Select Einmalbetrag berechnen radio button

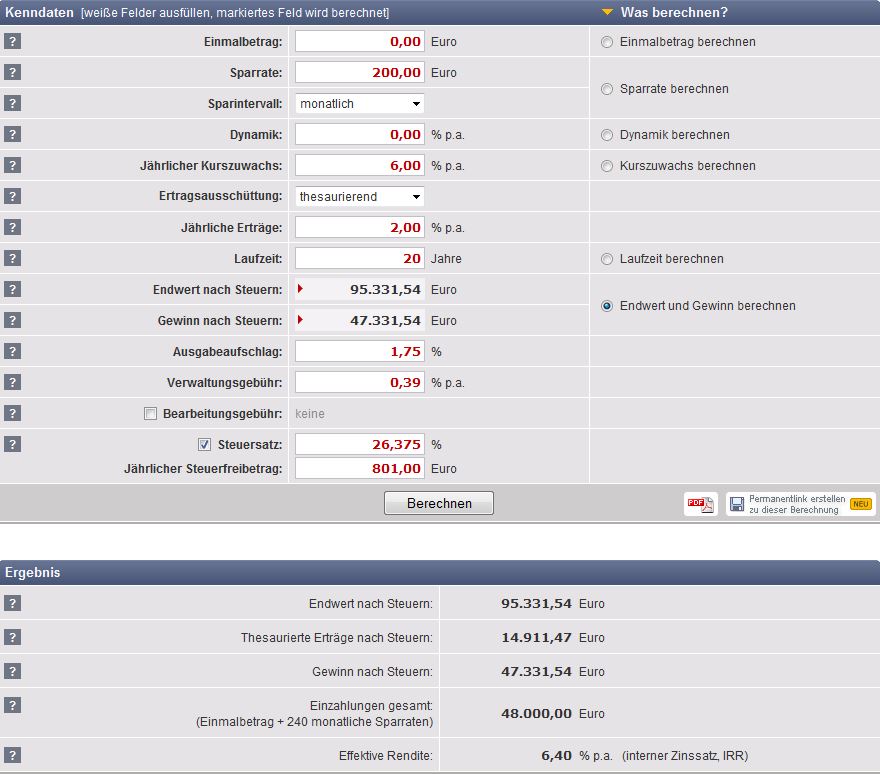[x=607, y=42]
